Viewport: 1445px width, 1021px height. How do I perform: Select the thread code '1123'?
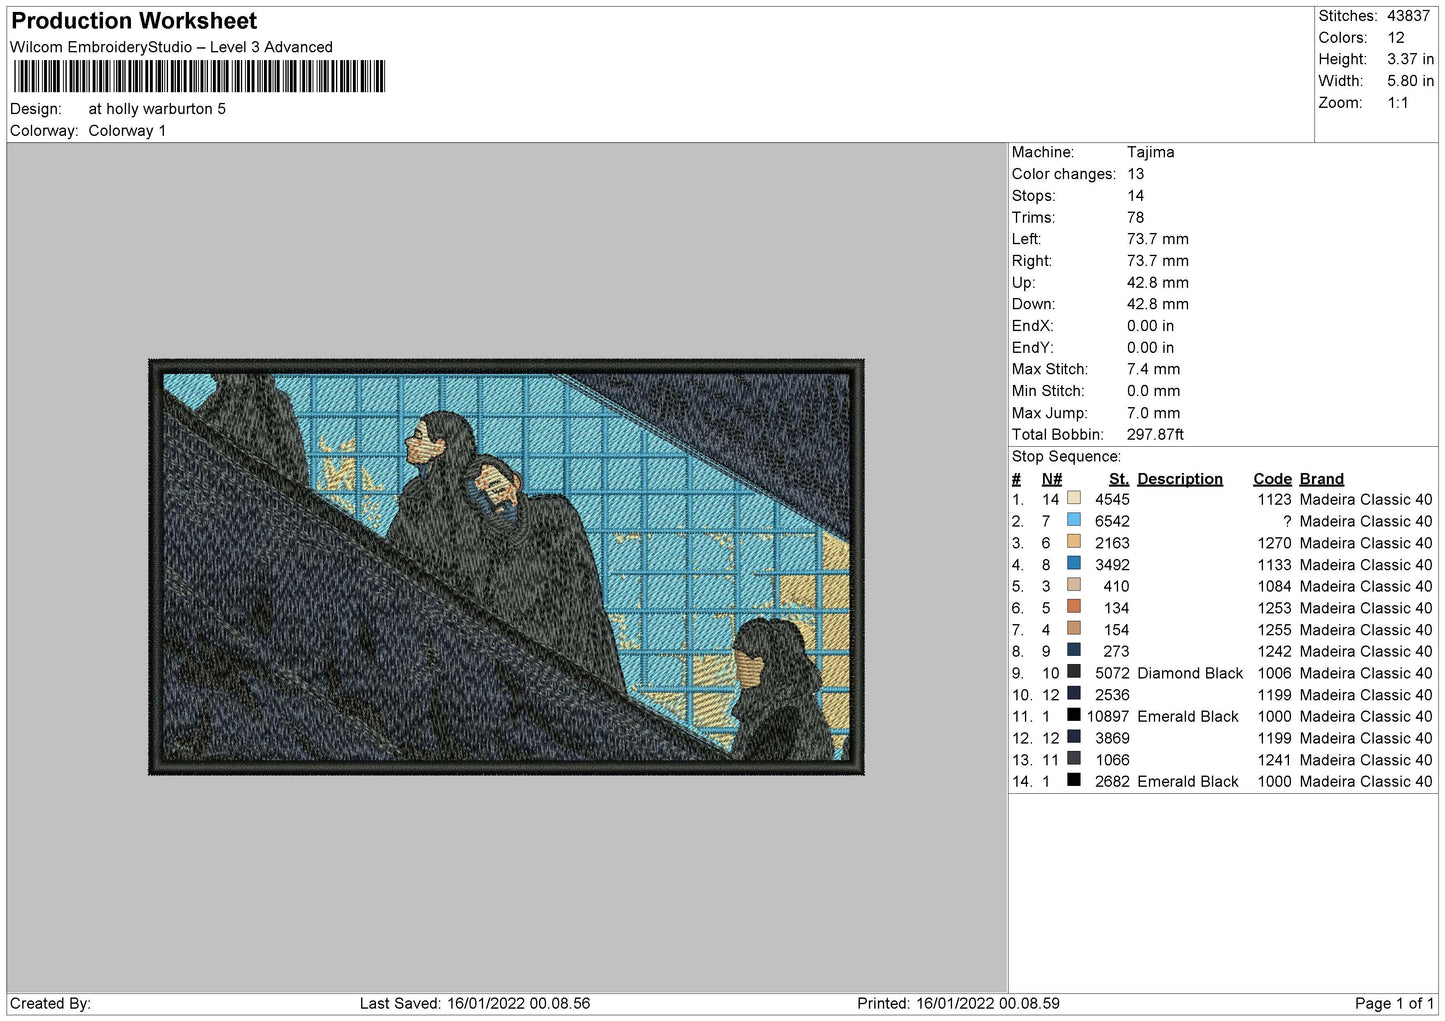(x=1275, y=499)
